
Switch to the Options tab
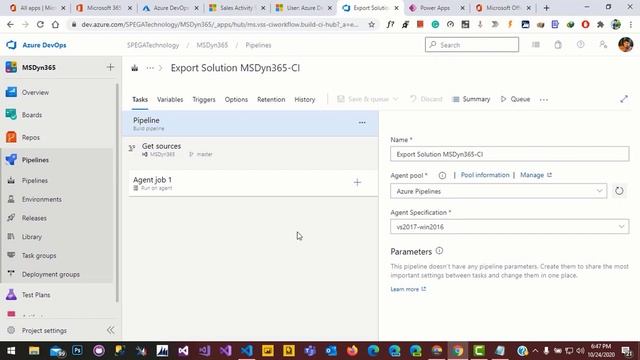[x=236, y=100]
